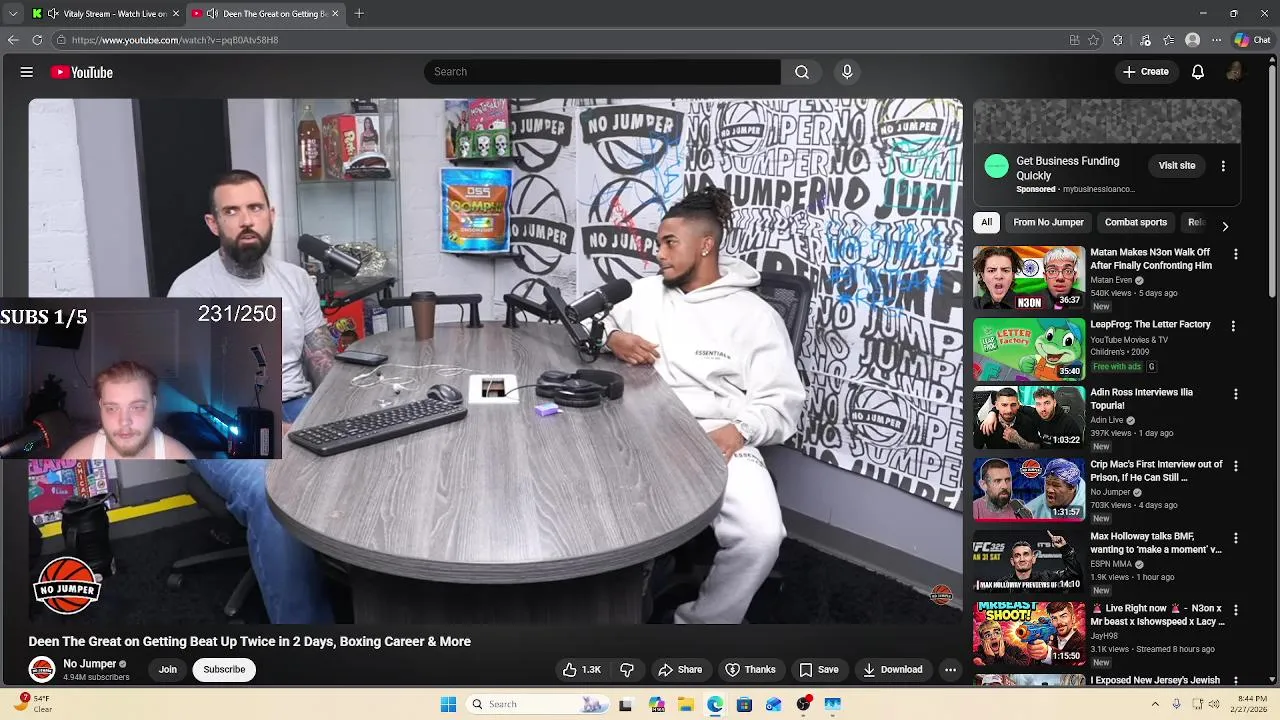Open the MrBeast Shoot live stream thumbnail
This screenshot has height=720, width=1280.
[x=1029, y=634]
